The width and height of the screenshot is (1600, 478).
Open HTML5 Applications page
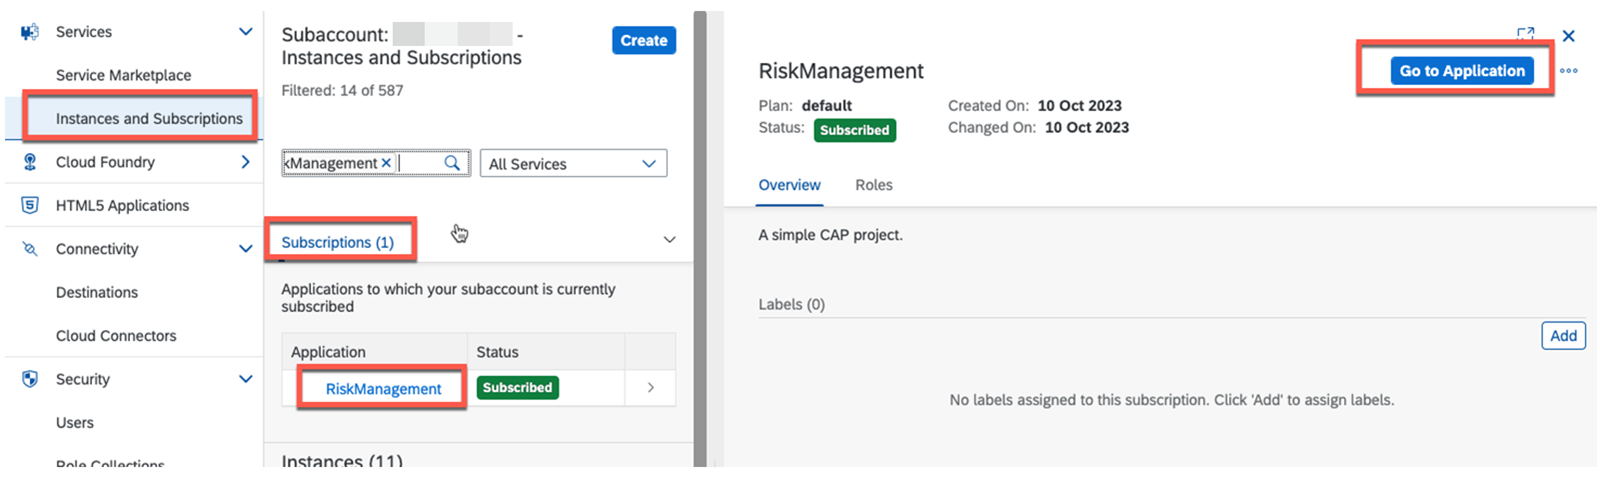point(122,205)
